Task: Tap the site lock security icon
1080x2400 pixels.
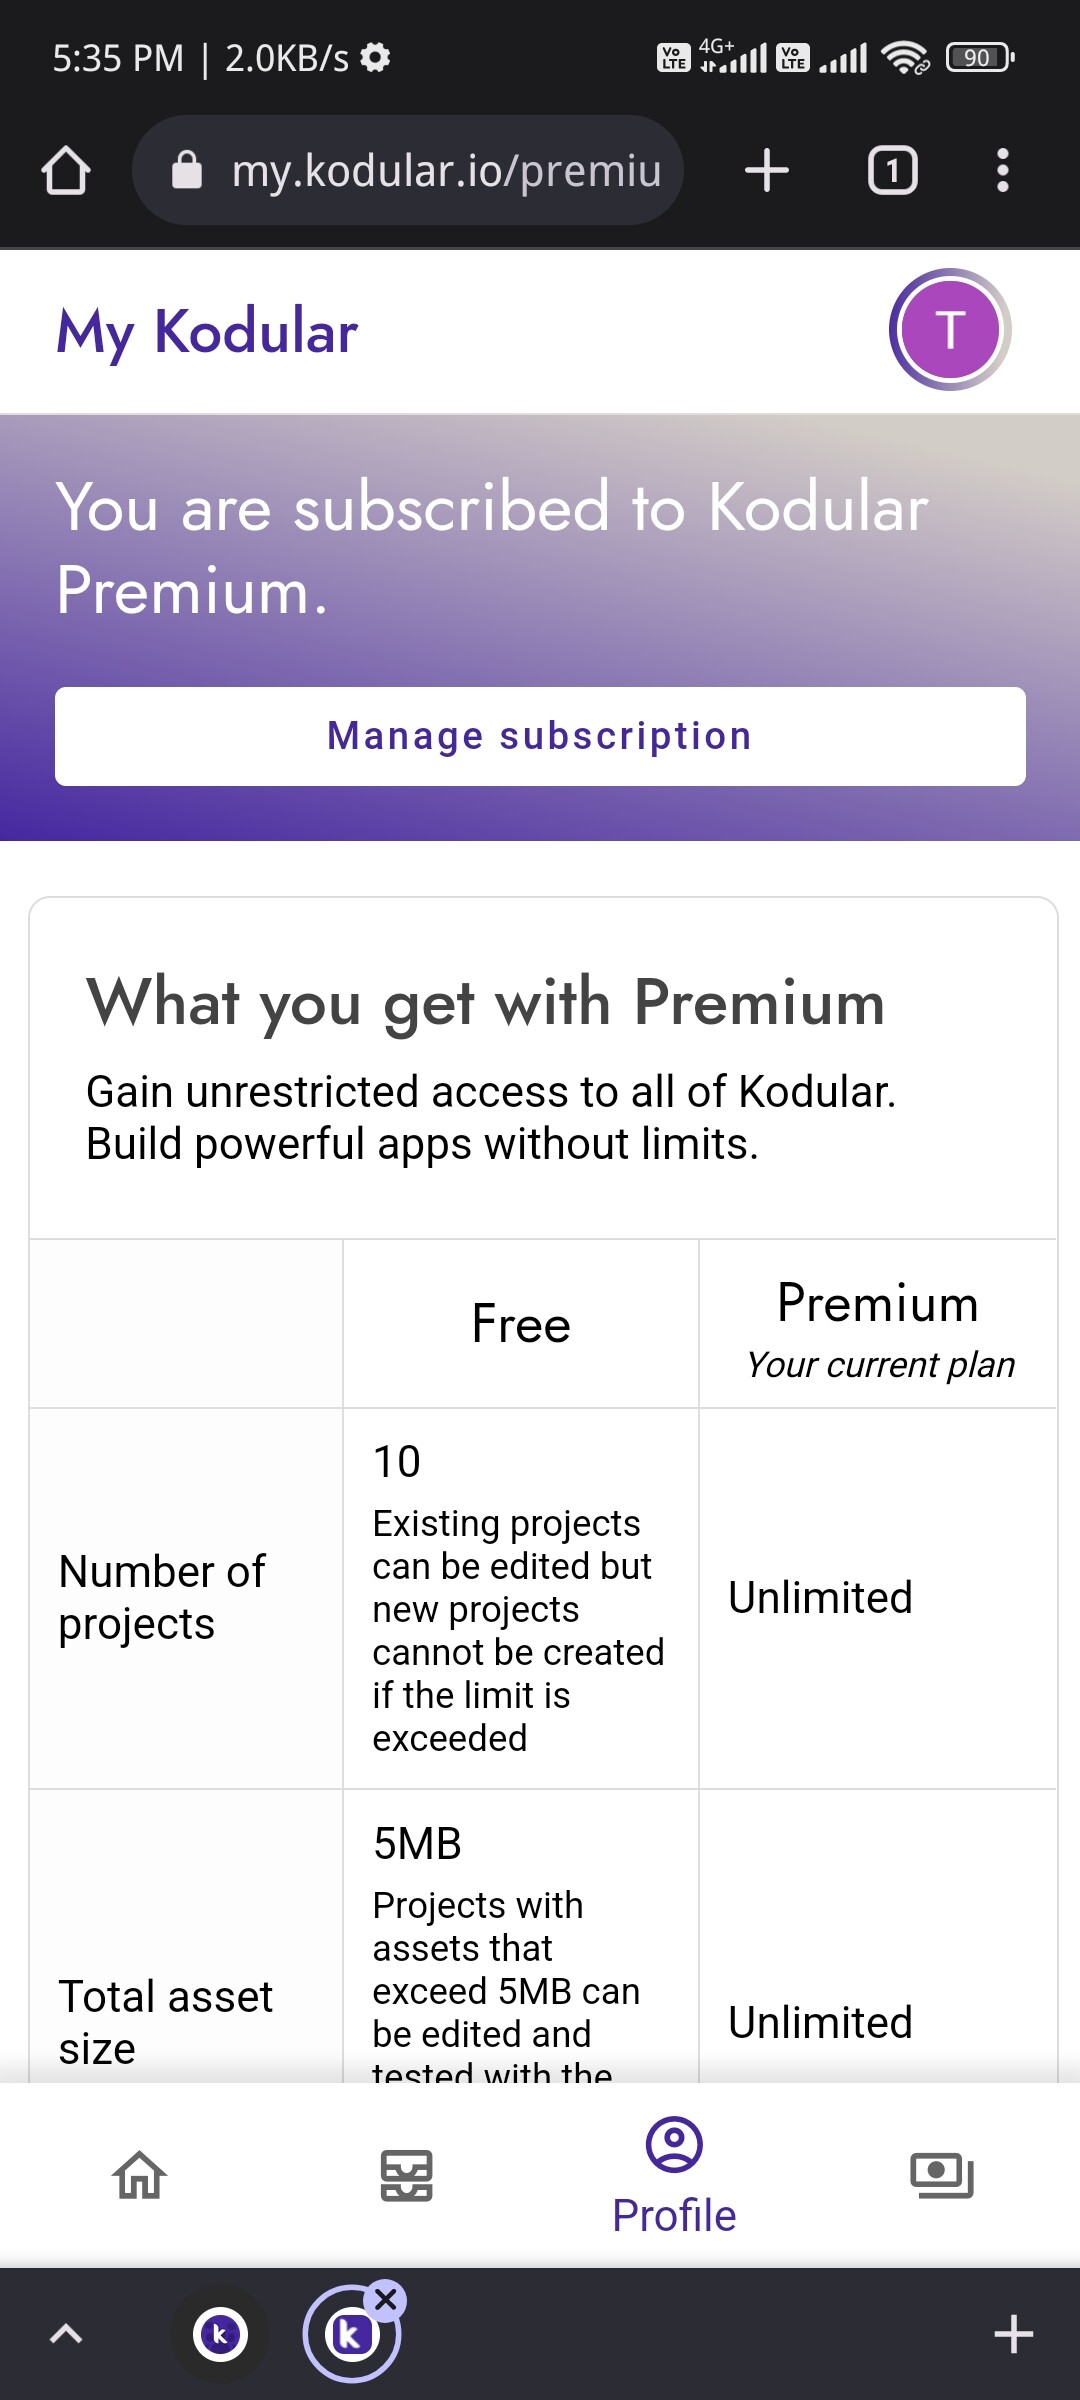Action: (x=187, y=170)
